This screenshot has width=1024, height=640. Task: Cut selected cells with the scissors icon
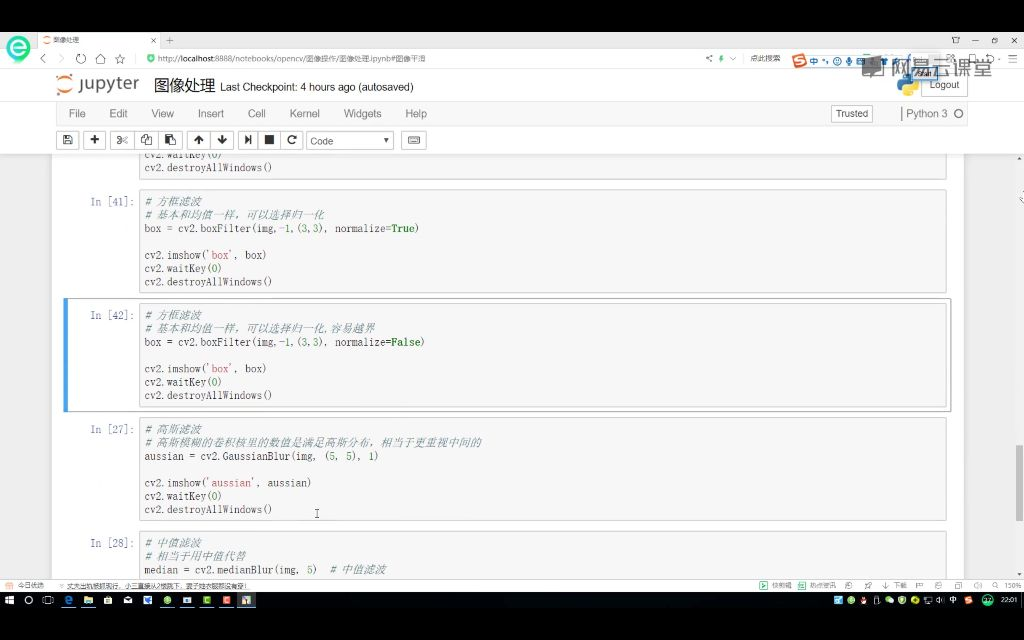click(x=122, y=140)
